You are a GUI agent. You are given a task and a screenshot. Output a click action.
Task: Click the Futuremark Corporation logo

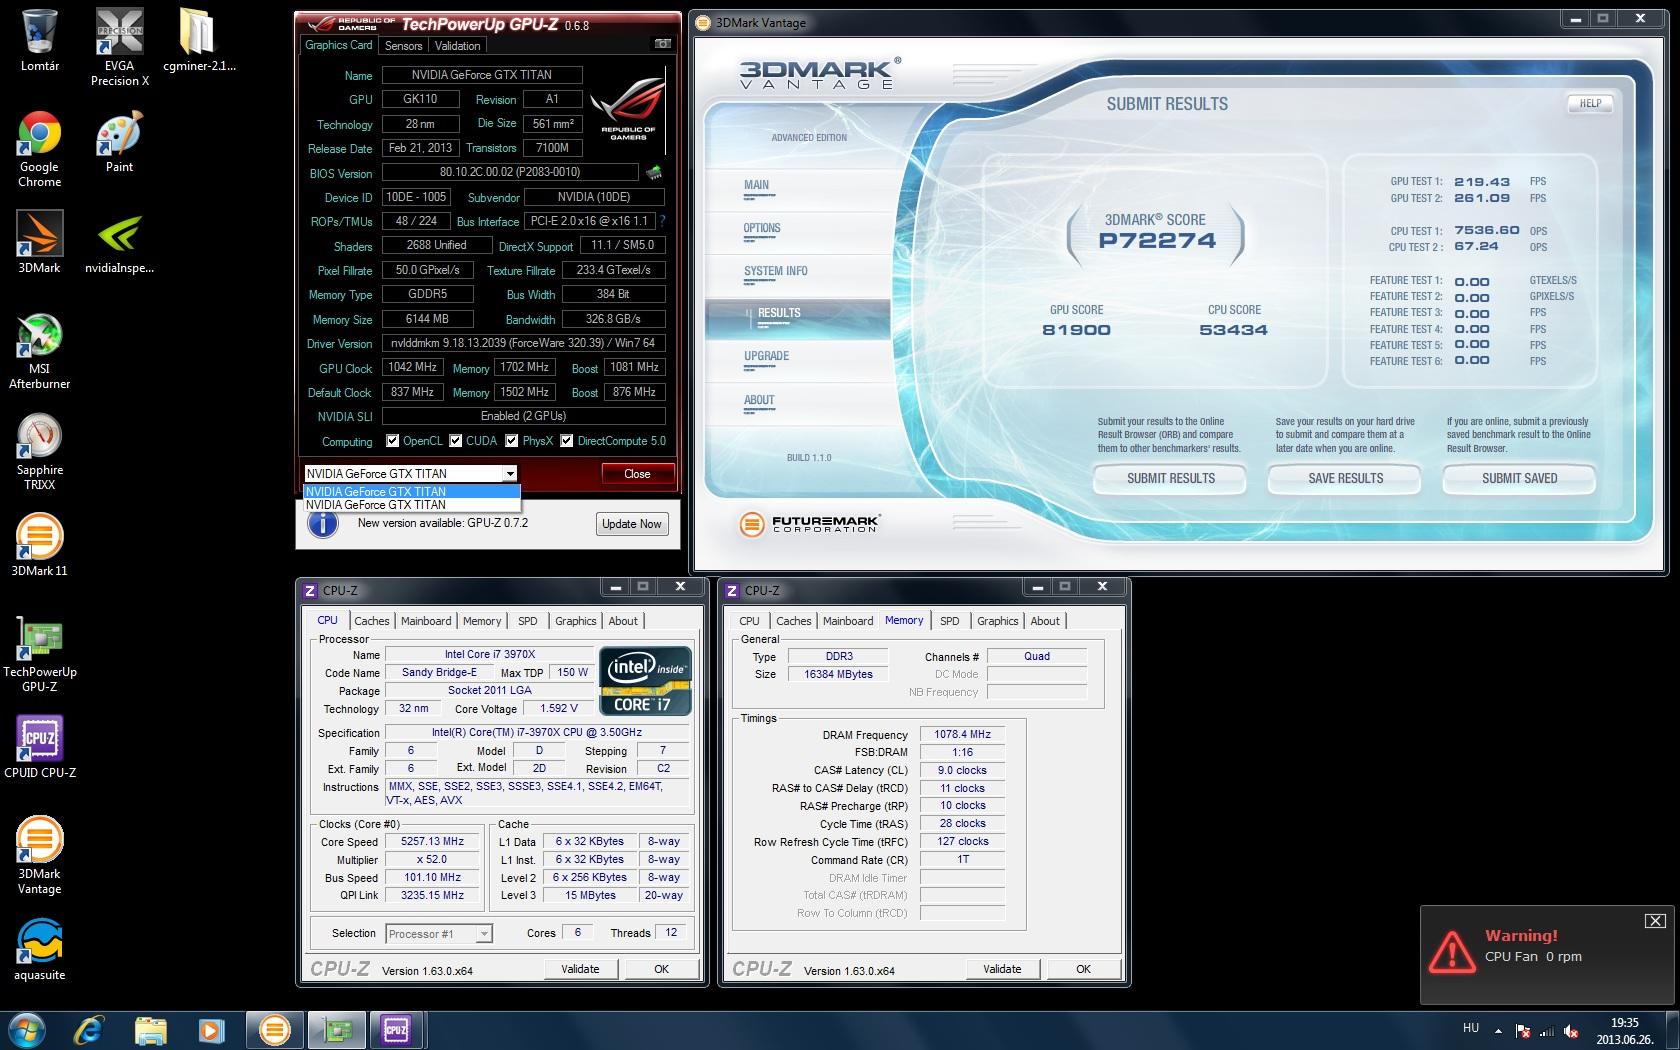coord(808,523)
